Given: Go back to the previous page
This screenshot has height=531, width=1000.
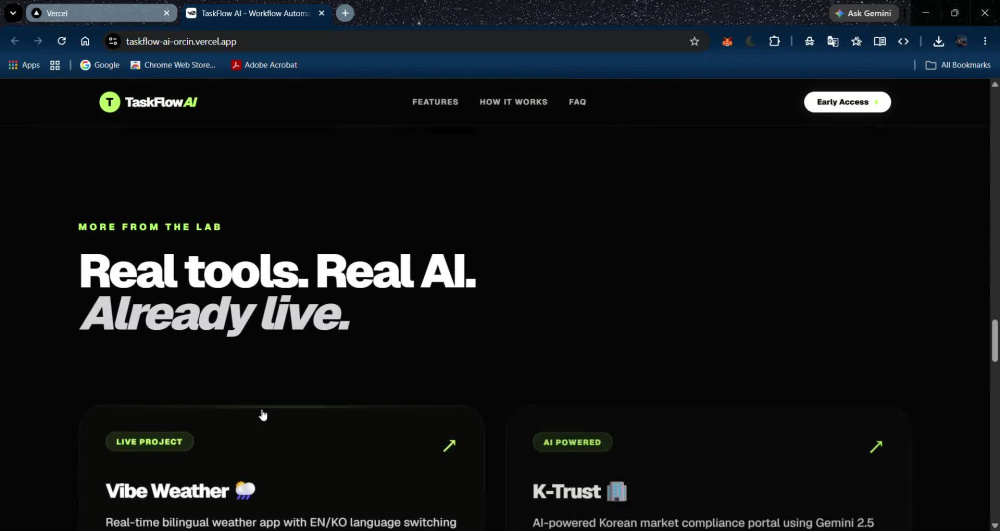Looking at the screenshot, I should coord(15,41).
